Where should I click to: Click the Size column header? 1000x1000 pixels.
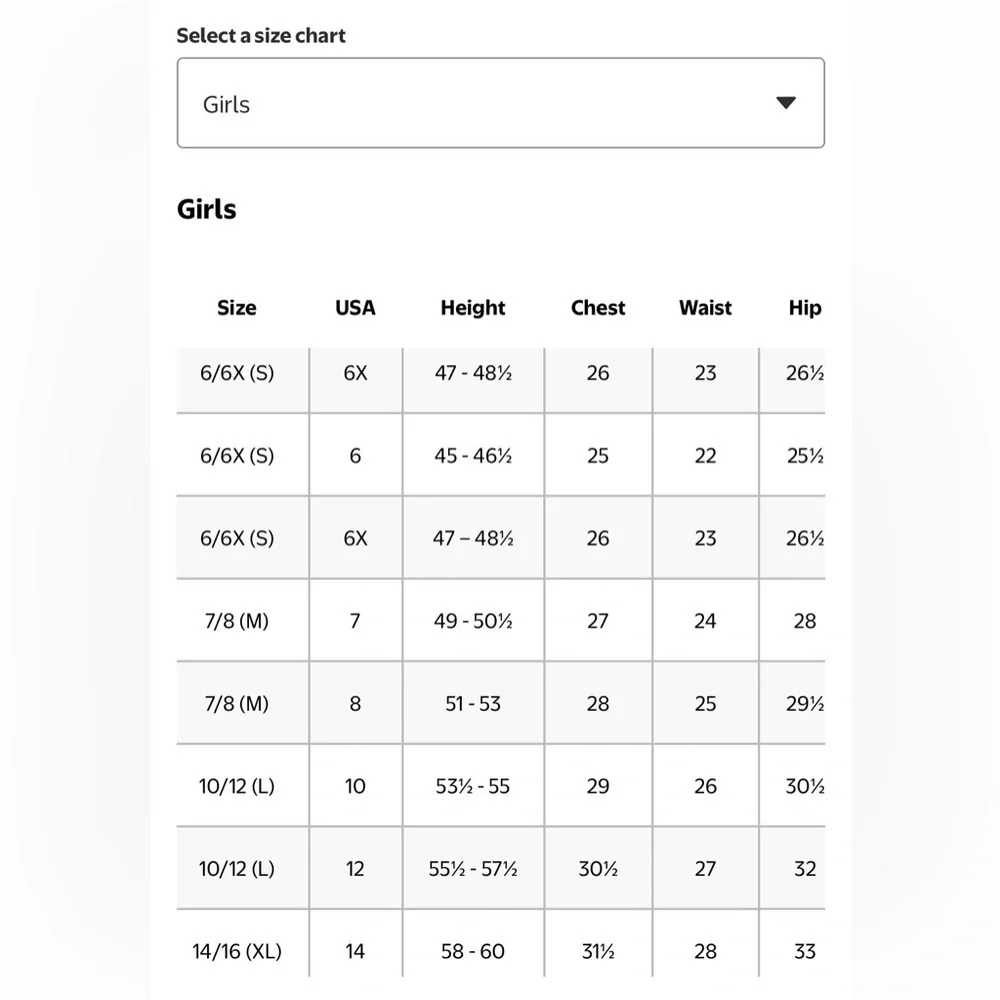[x=237, y=308]
